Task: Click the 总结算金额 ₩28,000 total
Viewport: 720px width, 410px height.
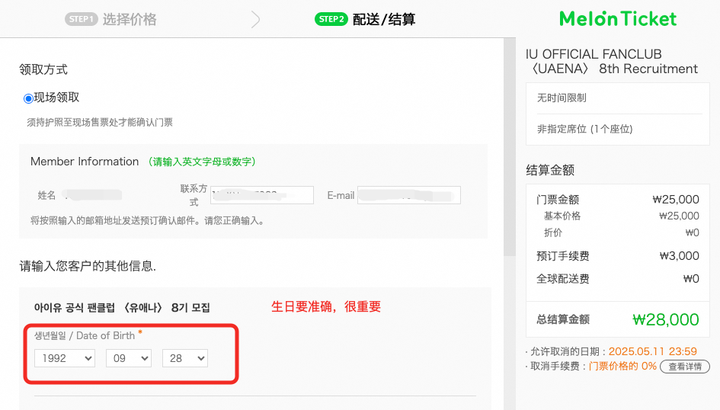Action: coord(665,319)
